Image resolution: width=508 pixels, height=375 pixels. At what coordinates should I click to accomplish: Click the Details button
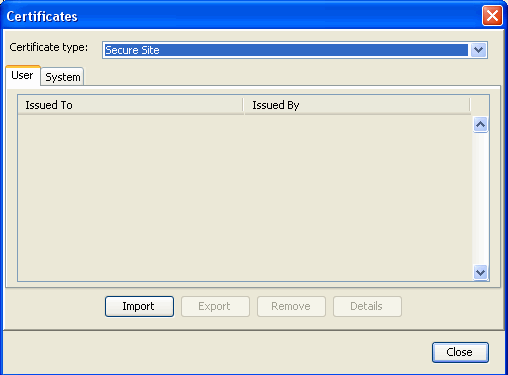pyautogui.click(x=367, y=306)
